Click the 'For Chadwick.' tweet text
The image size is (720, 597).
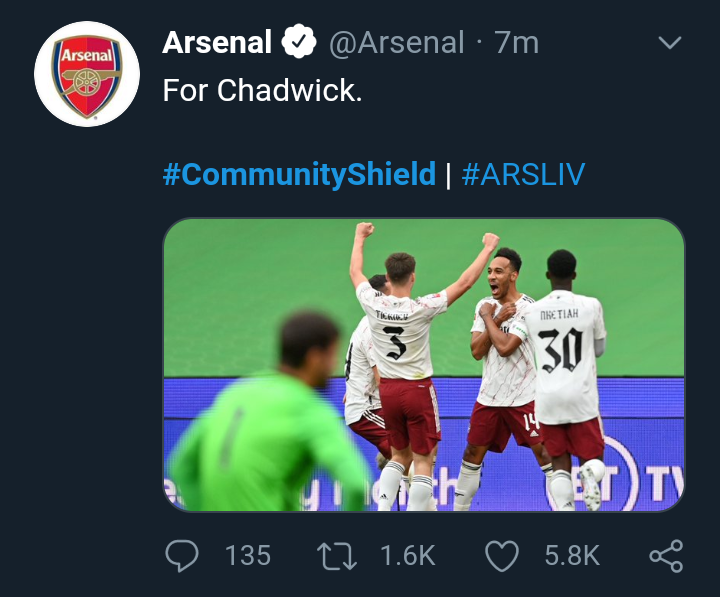260,90
